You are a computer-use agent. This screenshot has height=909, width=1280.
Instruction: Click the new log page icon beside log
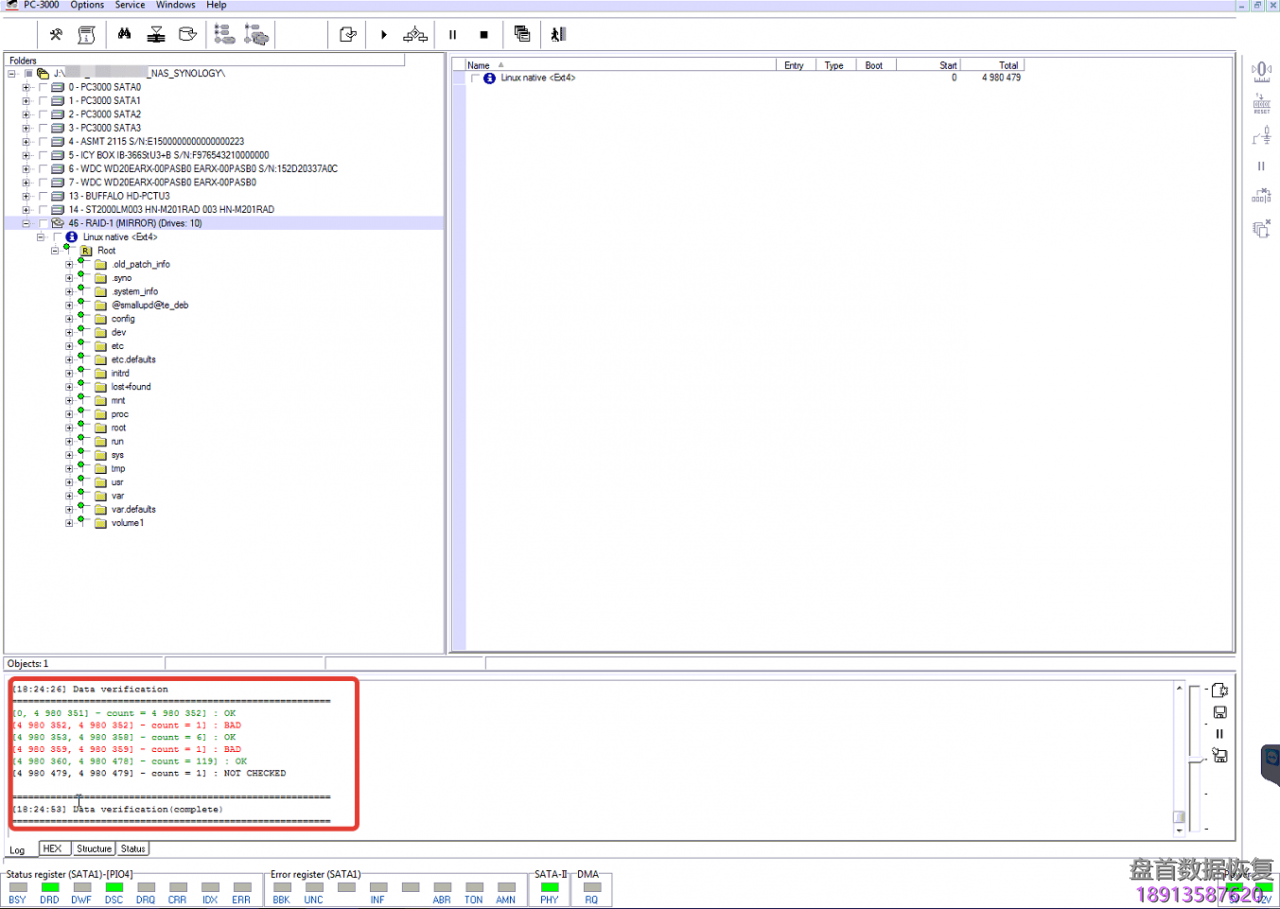click(x=1219, y=690)
